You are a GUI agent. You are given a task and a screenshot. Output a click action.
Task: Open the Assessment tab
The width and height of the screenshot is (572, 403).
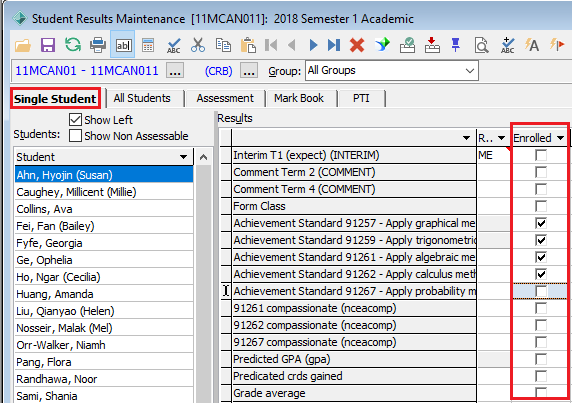pyautogui.click(x=225, y=98)
